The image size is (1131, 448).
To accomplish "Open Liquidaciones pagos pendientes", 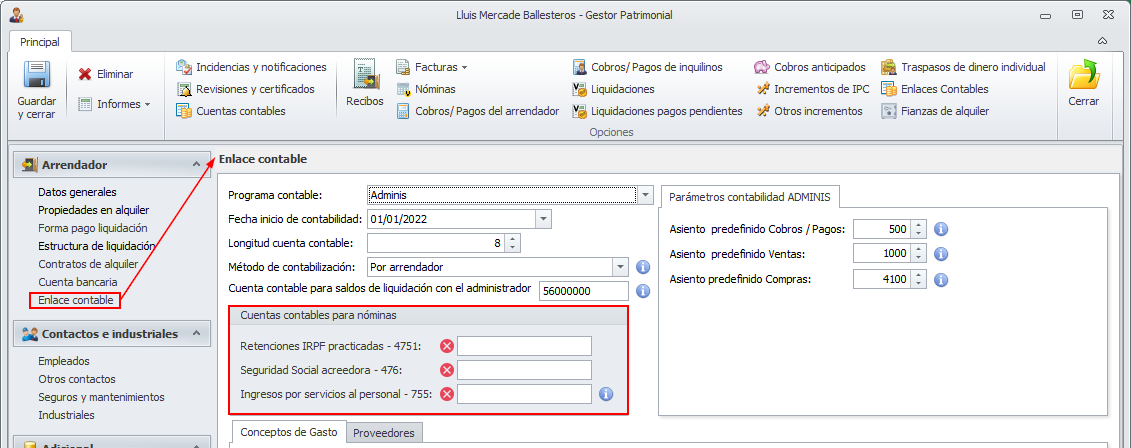I will pos(657,111).
